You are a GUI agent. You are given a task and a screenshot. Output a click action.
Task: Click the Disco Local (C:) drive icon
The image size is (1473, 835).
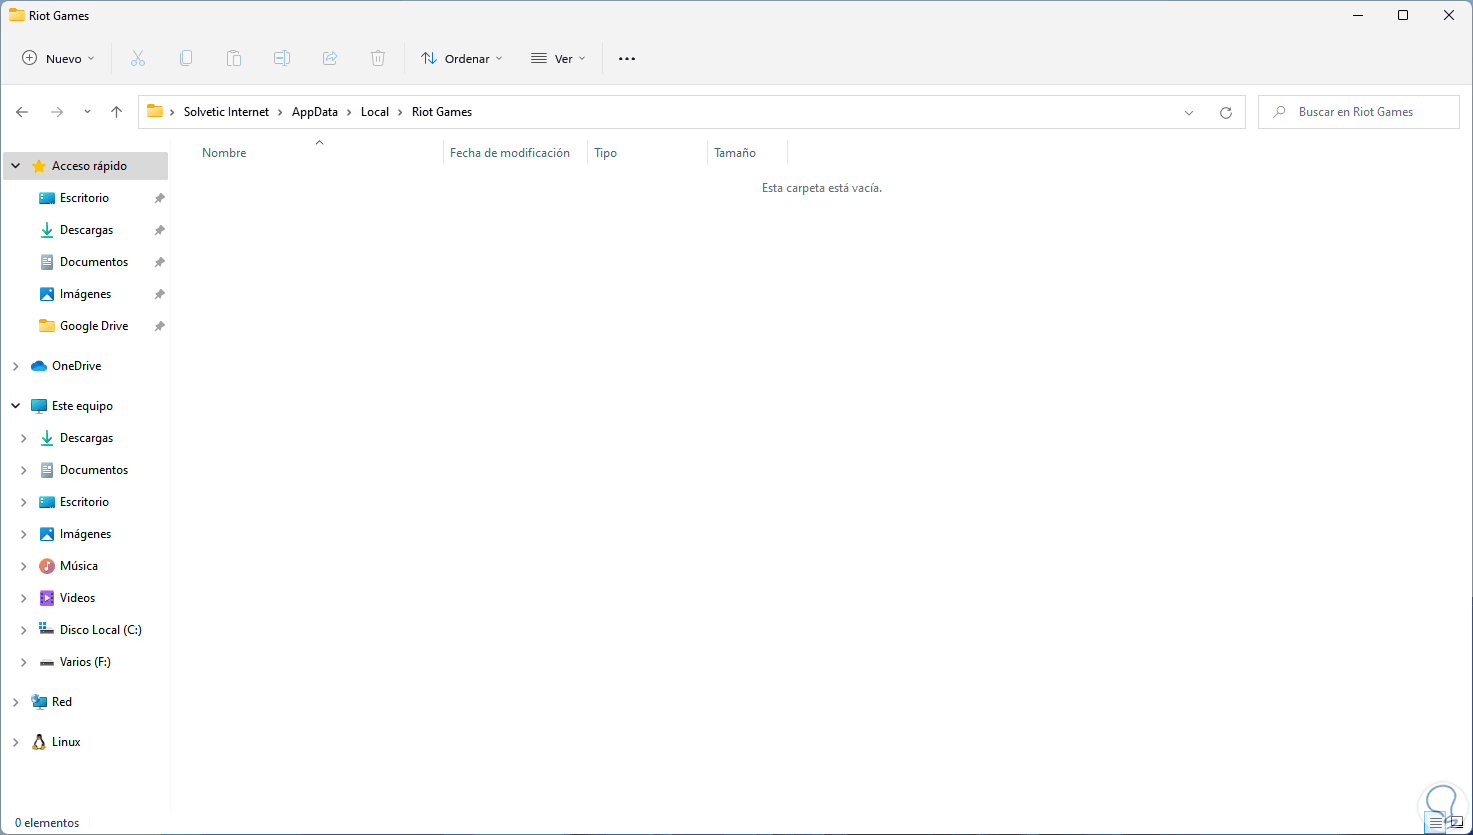point(46,629)
